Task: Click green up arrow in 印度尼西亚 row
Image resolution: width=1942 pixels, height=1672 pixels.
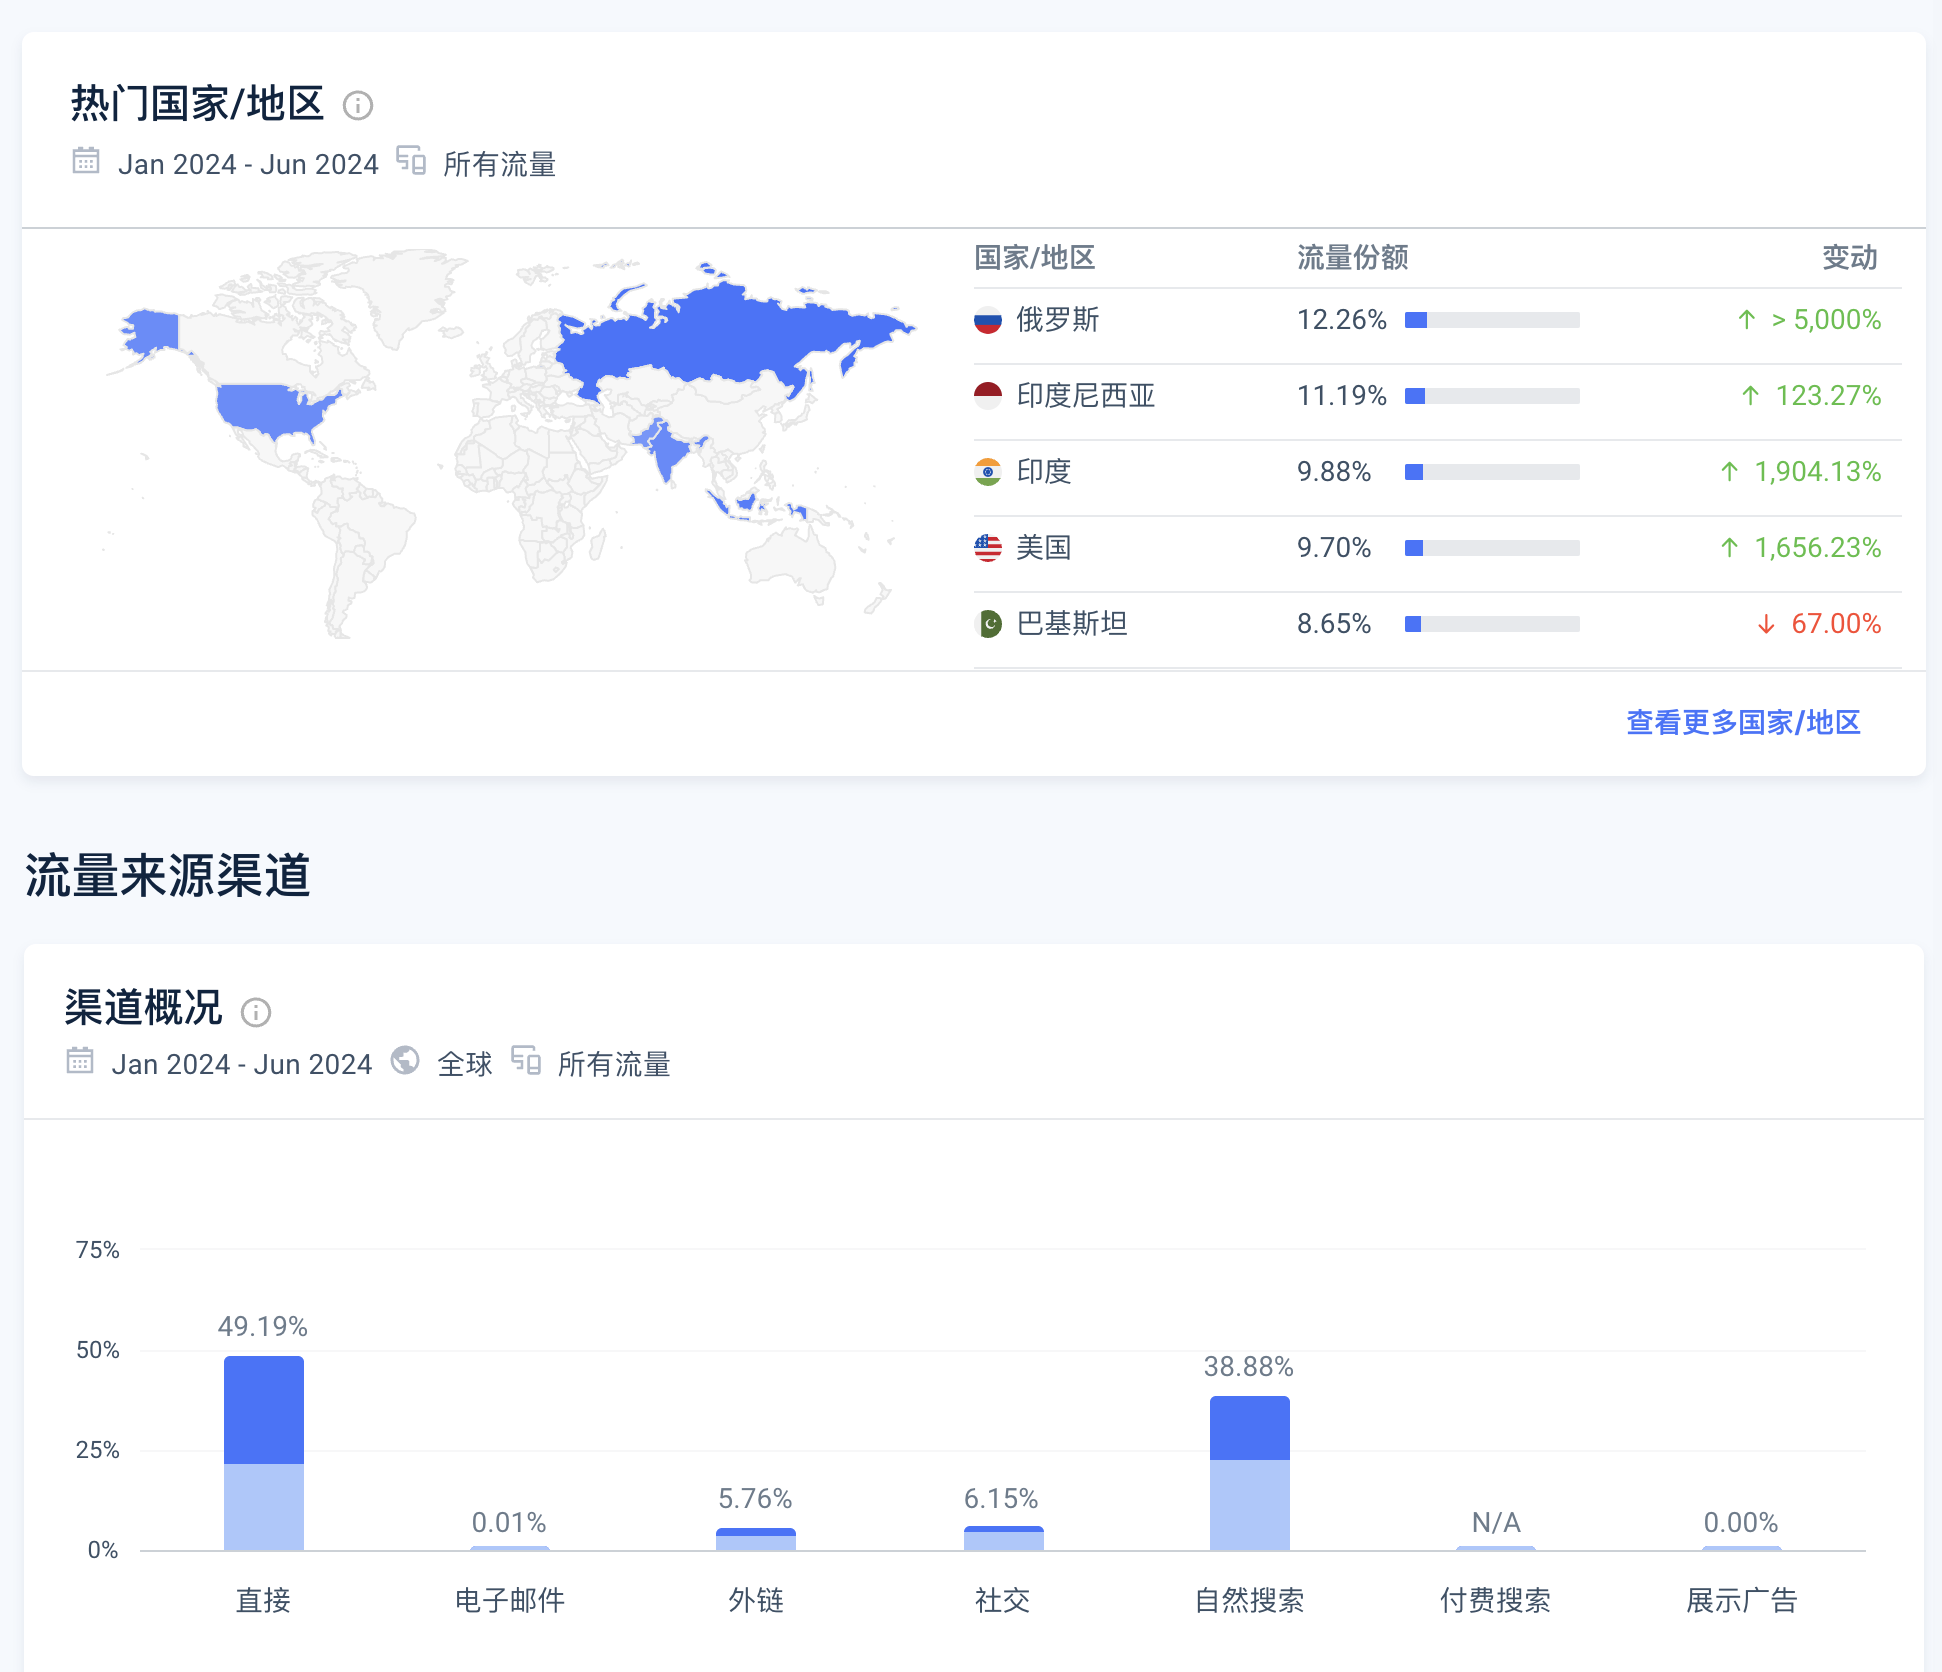Action: (1751, 396)
